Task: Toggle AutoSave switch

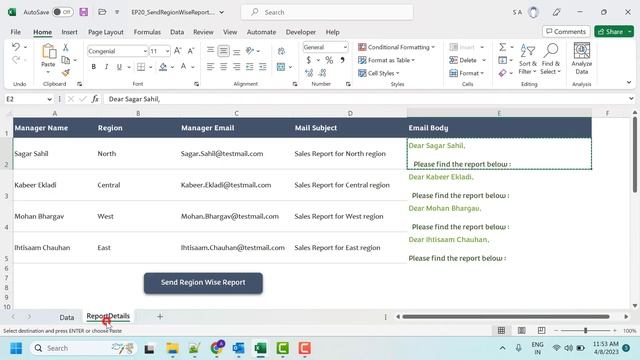Action: pos(62,12)
